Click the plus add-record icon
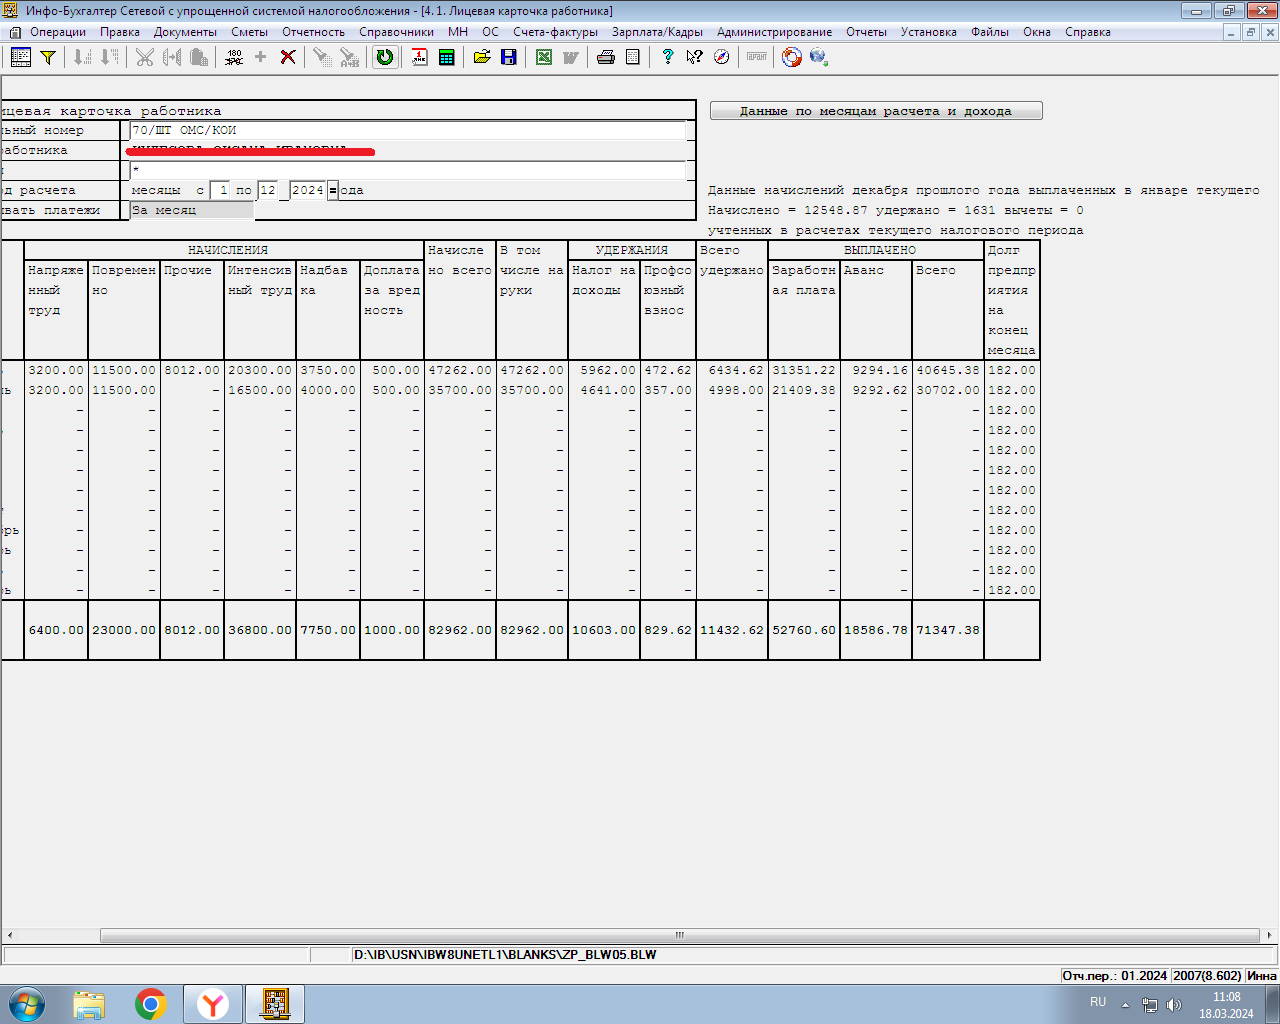Viewport: 1280px width, 1024px height. [x=261, y=57]
